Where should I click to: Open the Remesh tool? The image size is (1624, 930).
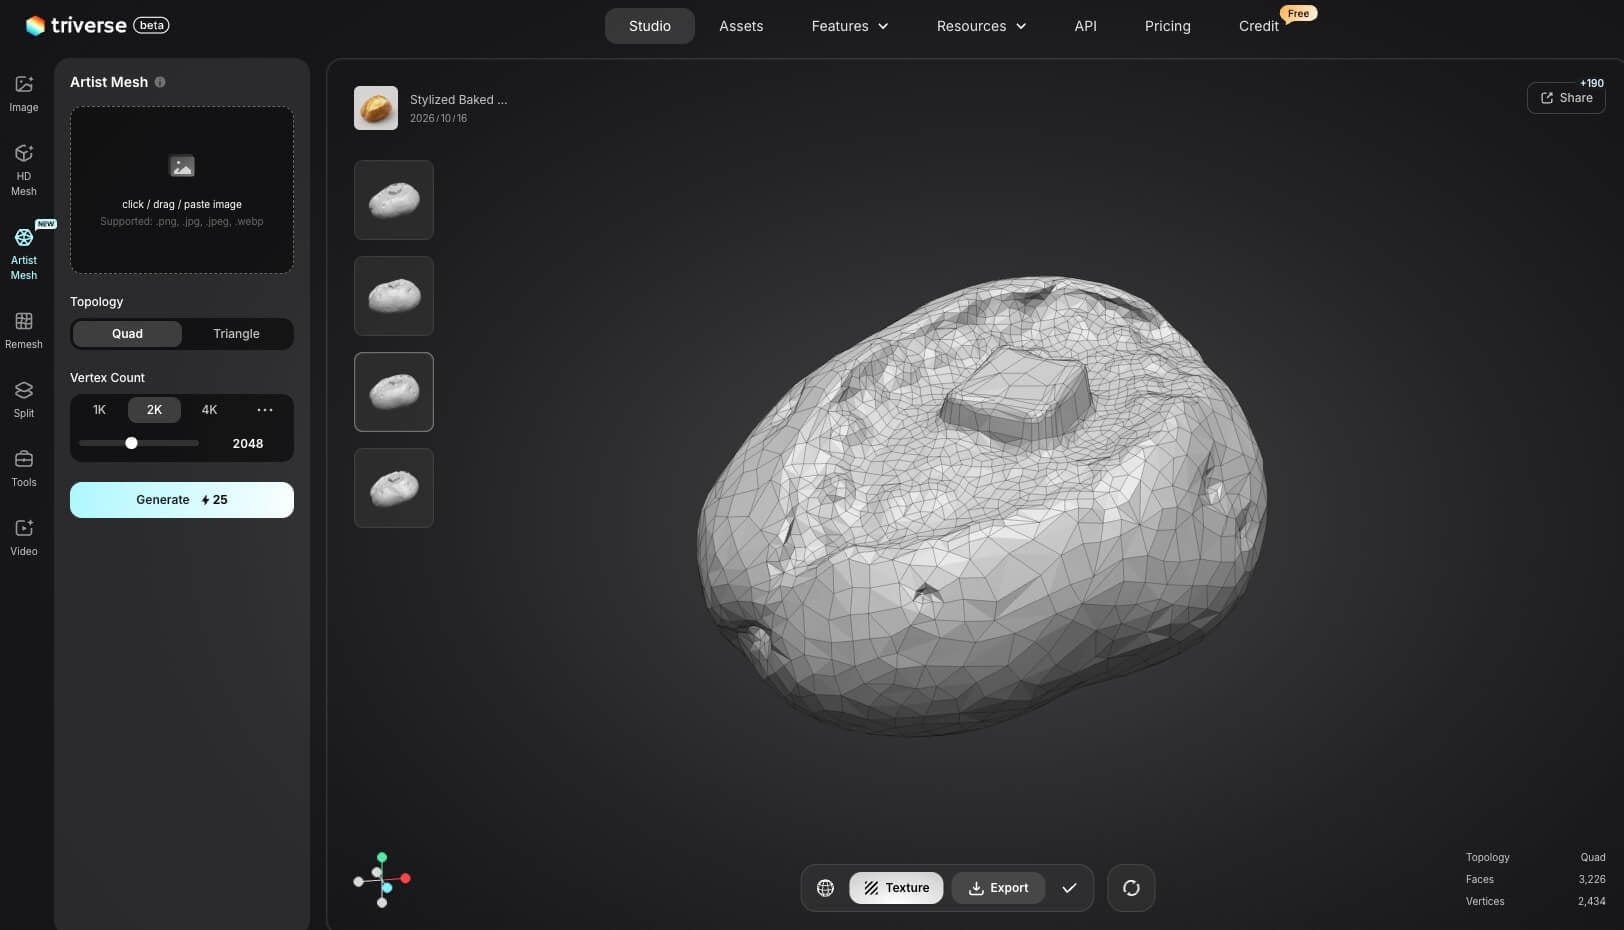pos(24,330)
